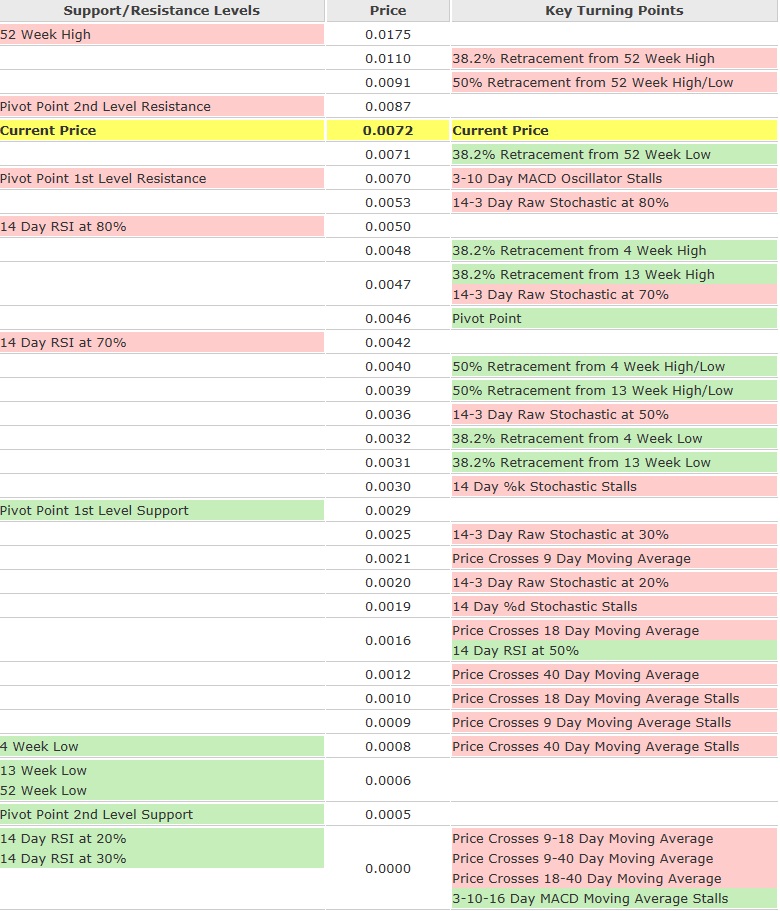
Task: Click Price Crosses 9 Day Moving Average Stalls
Action: [614, 723]
